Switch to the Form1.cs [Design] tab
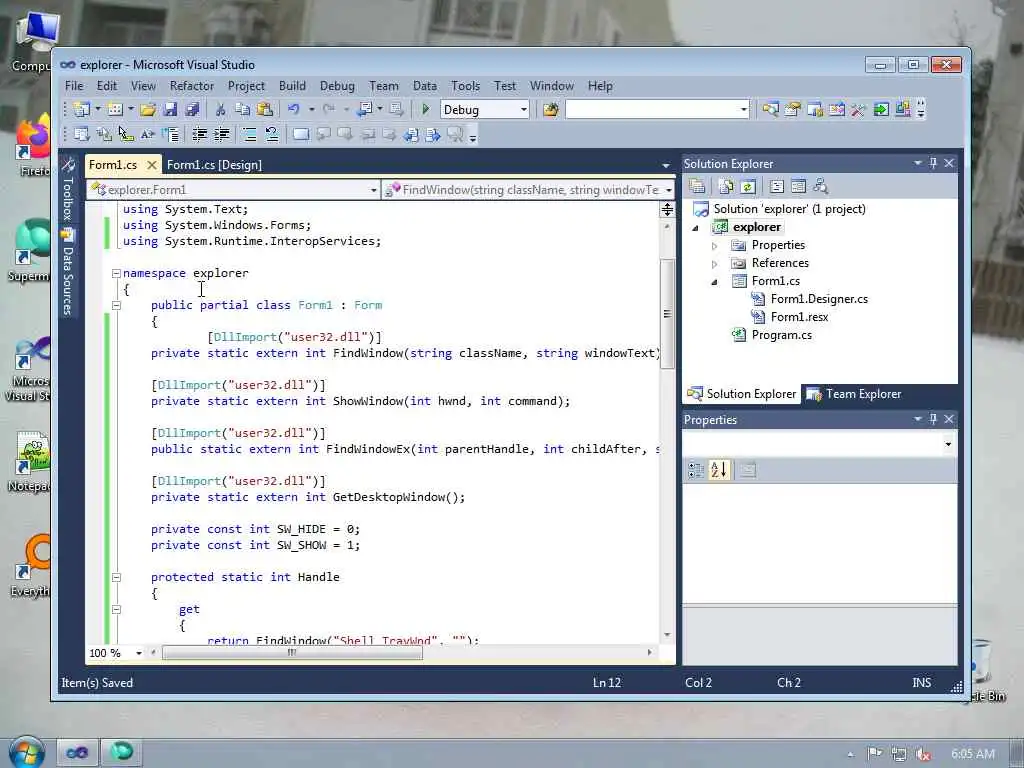The height and width of the screenshot is (768, 1024). pos(214,165)
